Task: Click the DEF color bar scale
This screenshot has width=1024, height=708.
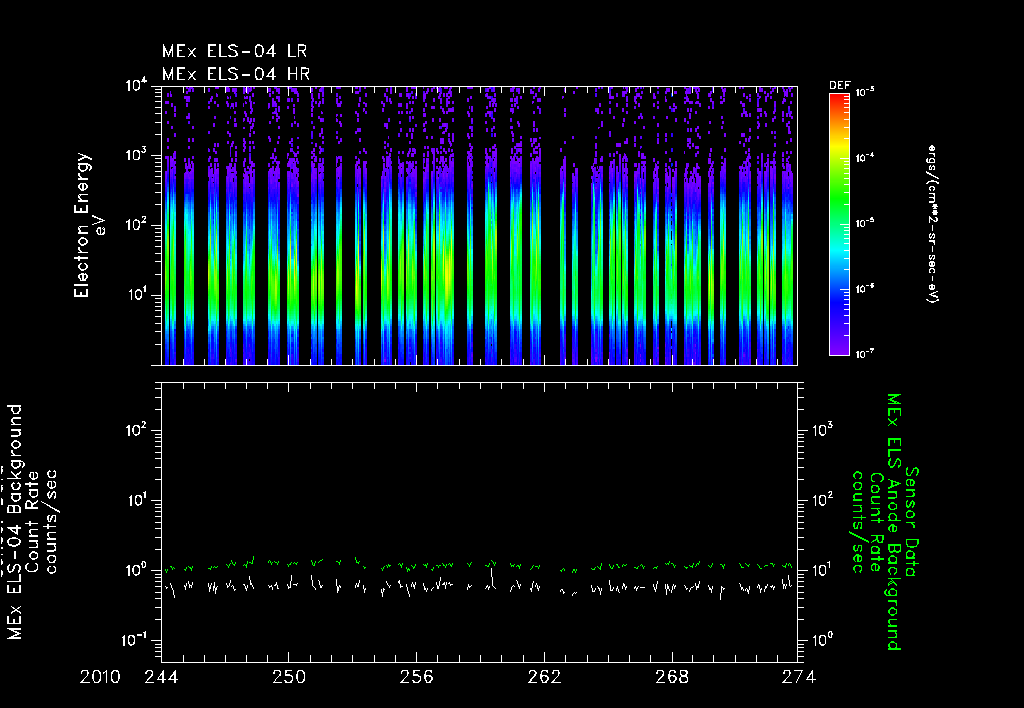Action: [x=839, y=224]
